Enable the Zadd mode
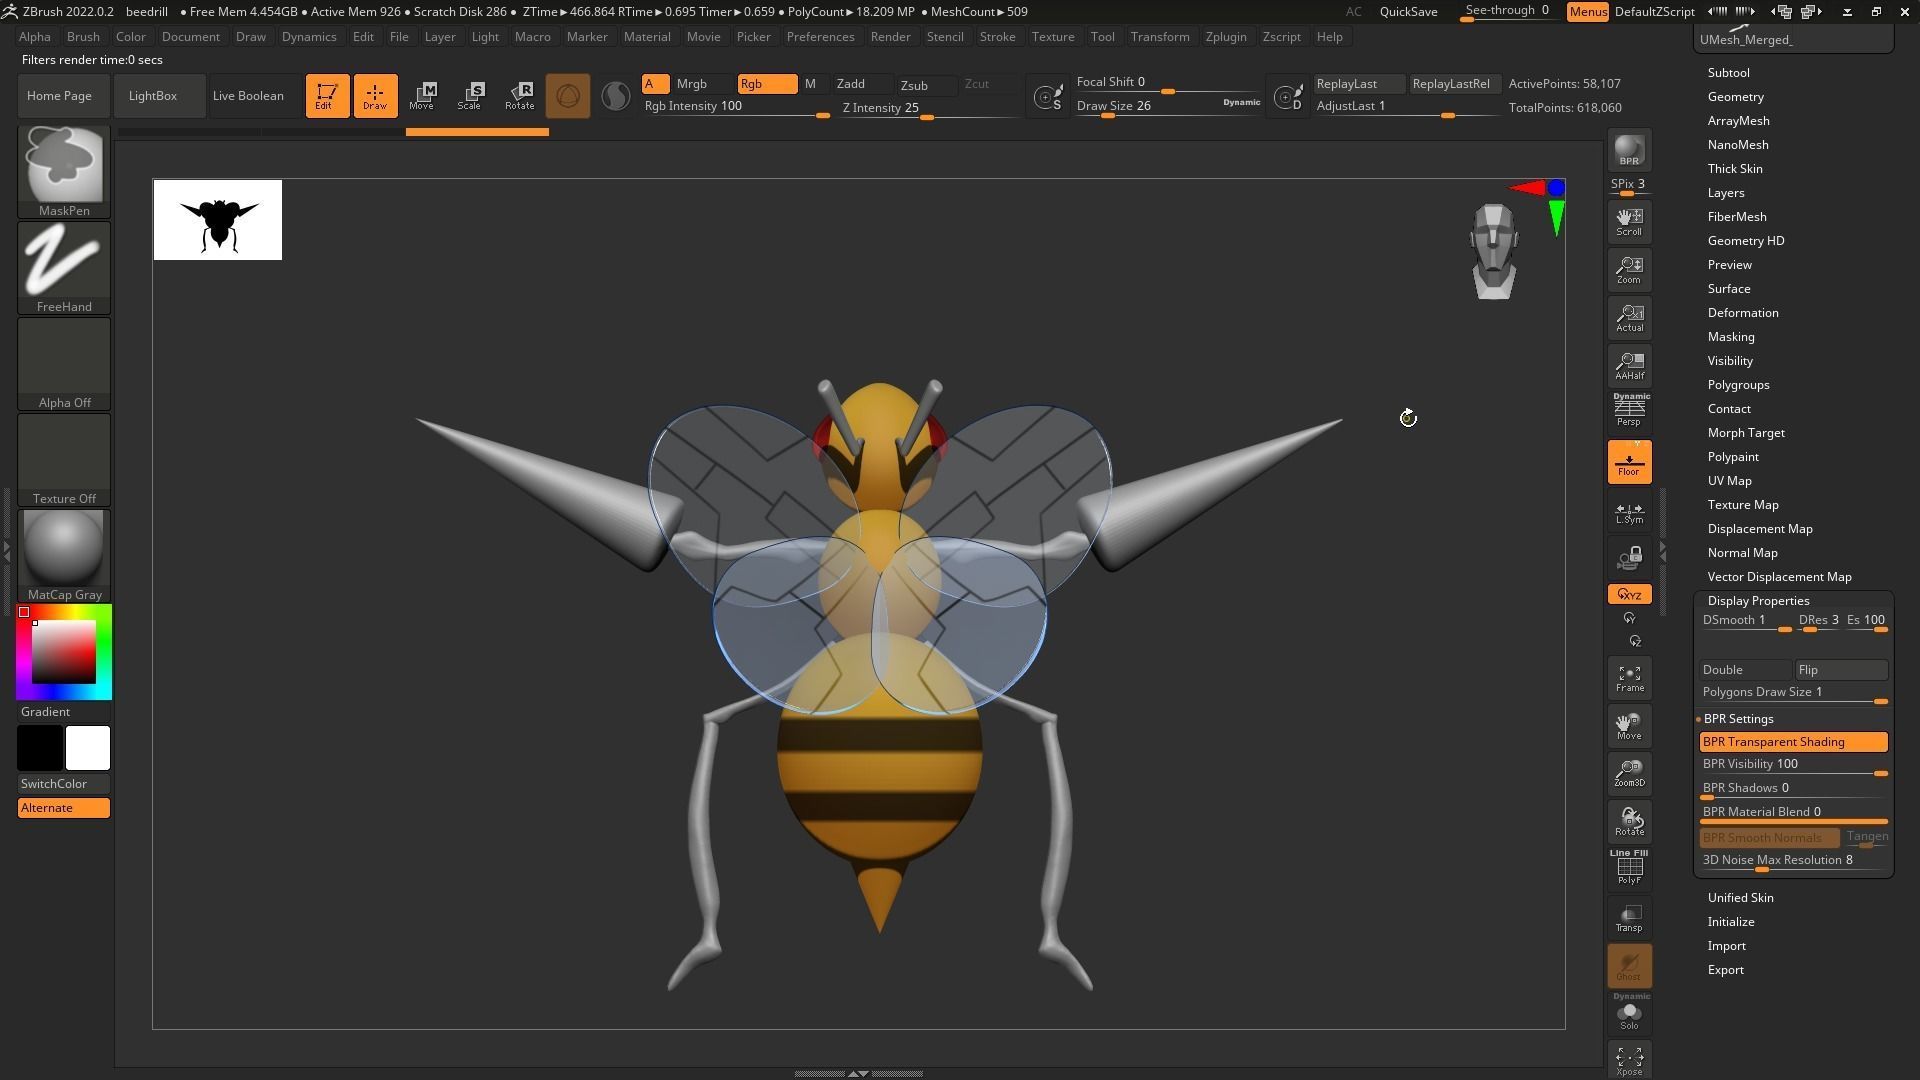 [862, 84]
